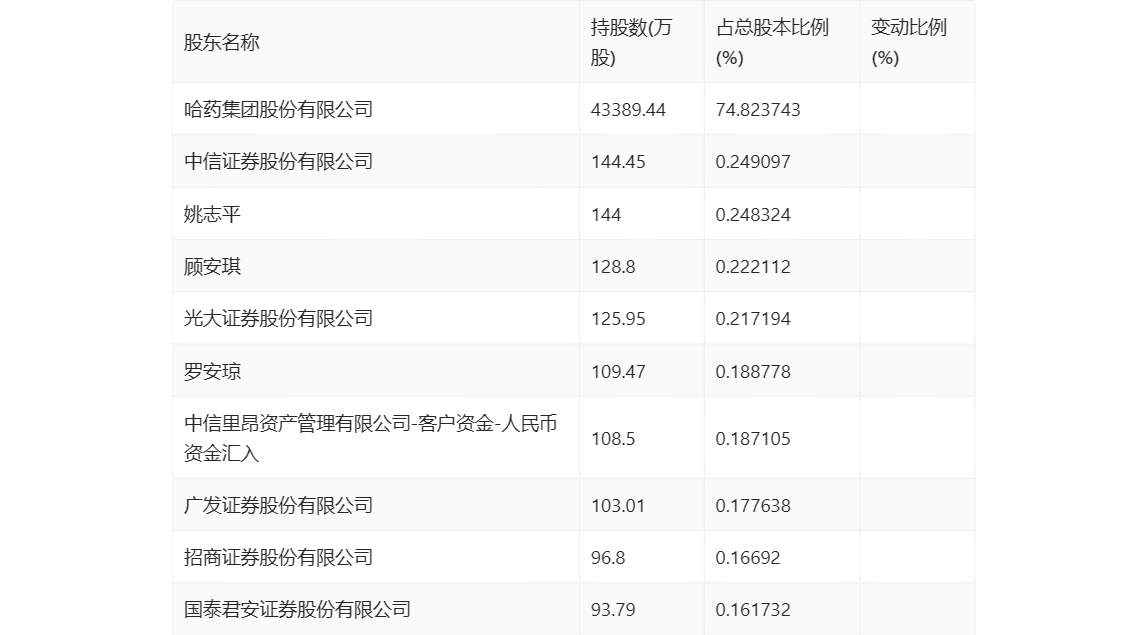Image resolution: width=1148 pixels, height=635 pixels.
Task: Select shareholder 中信里昂资产管理有限公司 entry
Action: coord(370,438)
